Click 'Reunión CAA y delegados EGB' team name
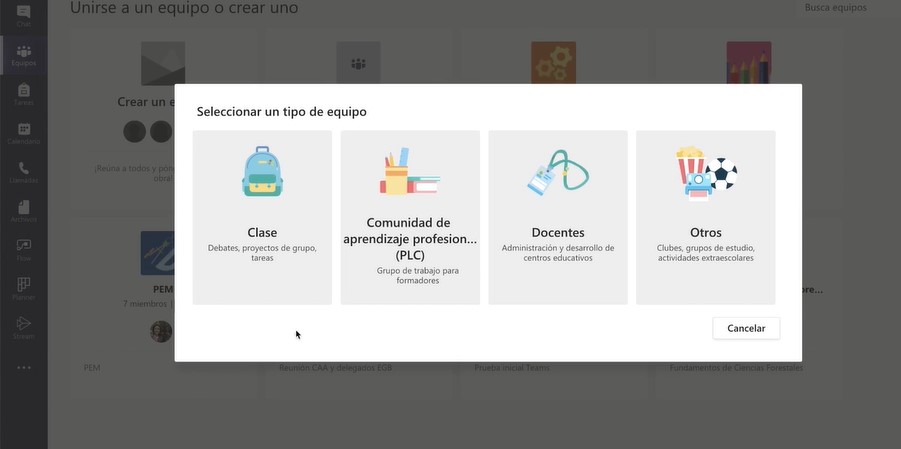Screen dimensions: 901x449 (x=336, y=368)
